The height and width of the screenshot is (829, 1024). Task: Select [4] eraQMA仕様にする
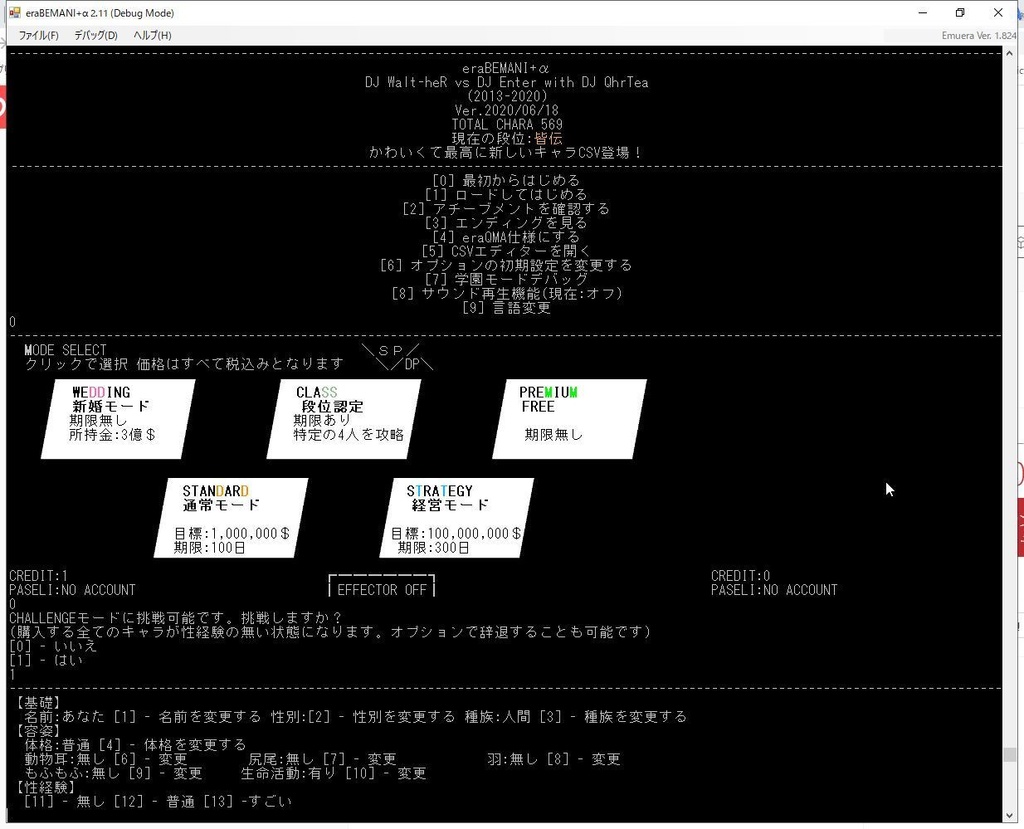(506, 237)
